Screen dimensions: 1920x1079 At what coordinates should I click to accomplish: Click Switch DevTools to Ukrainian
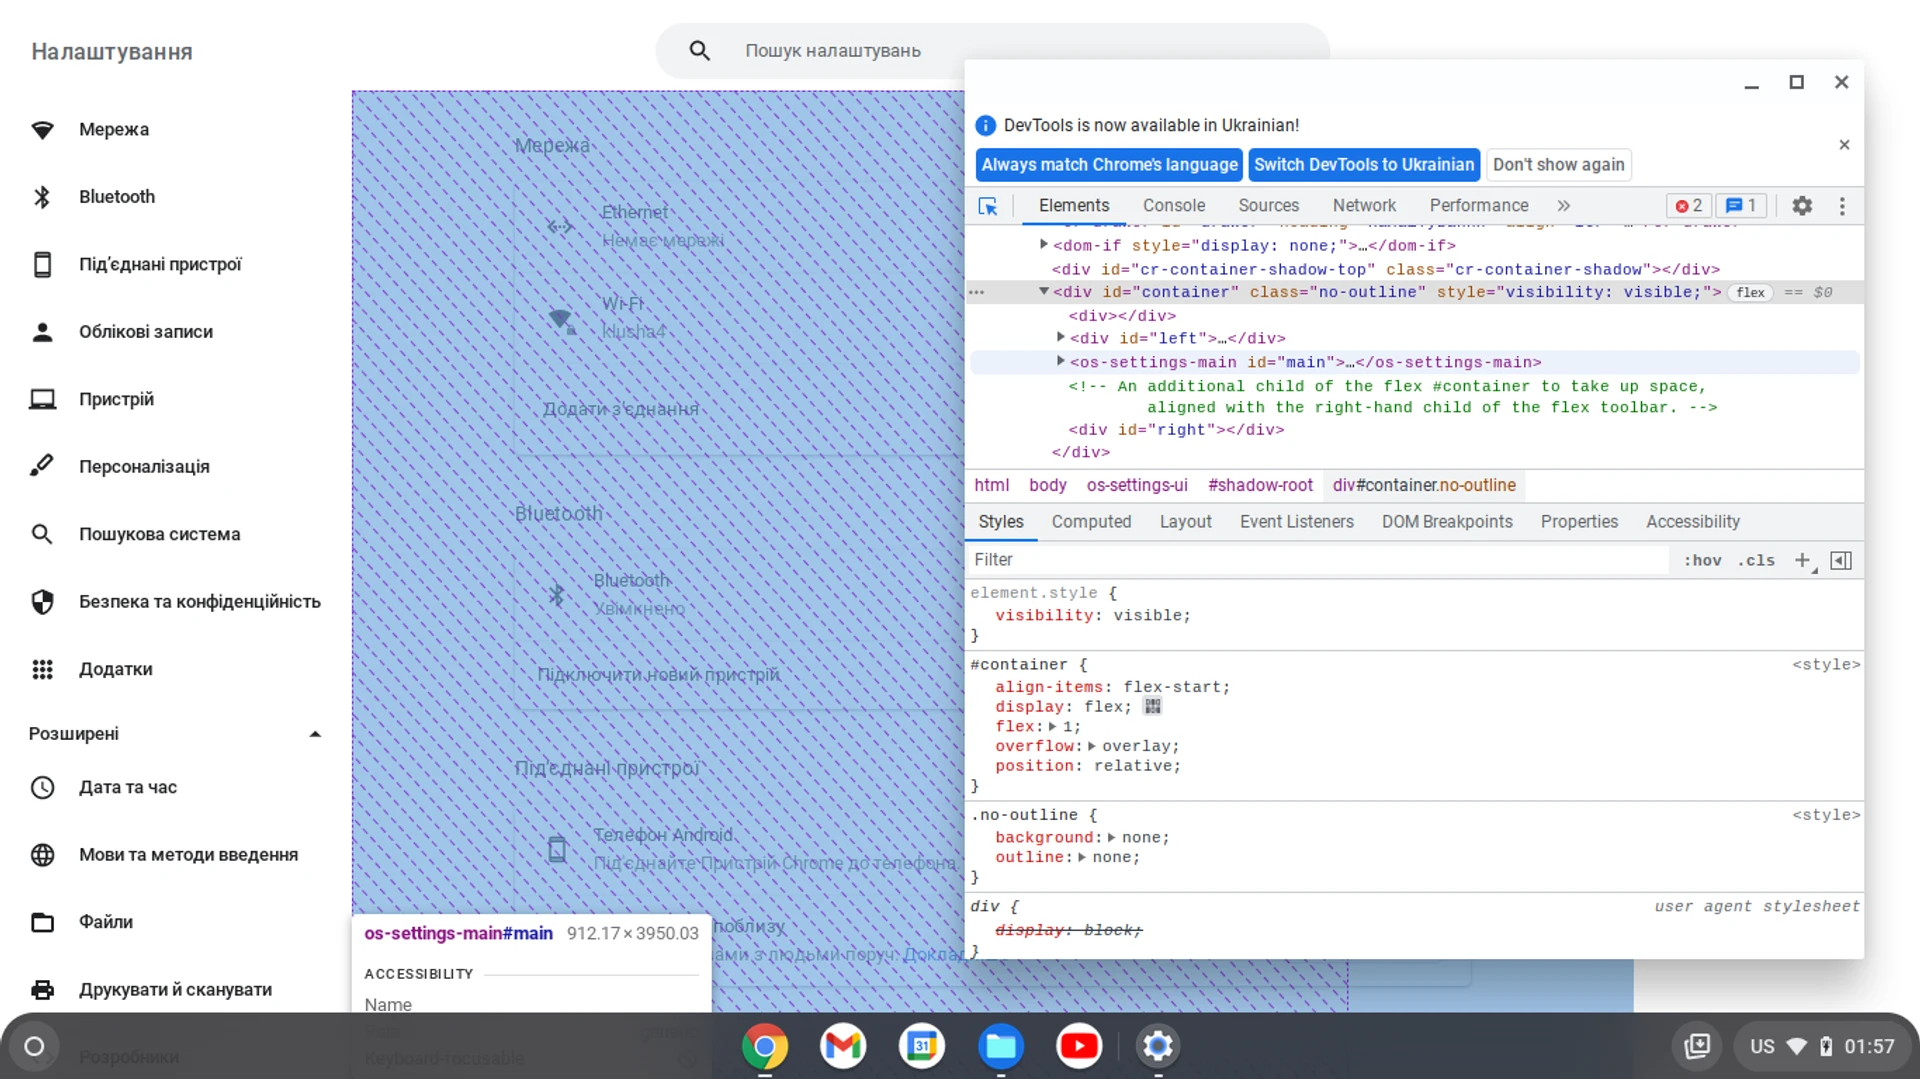1363,164
